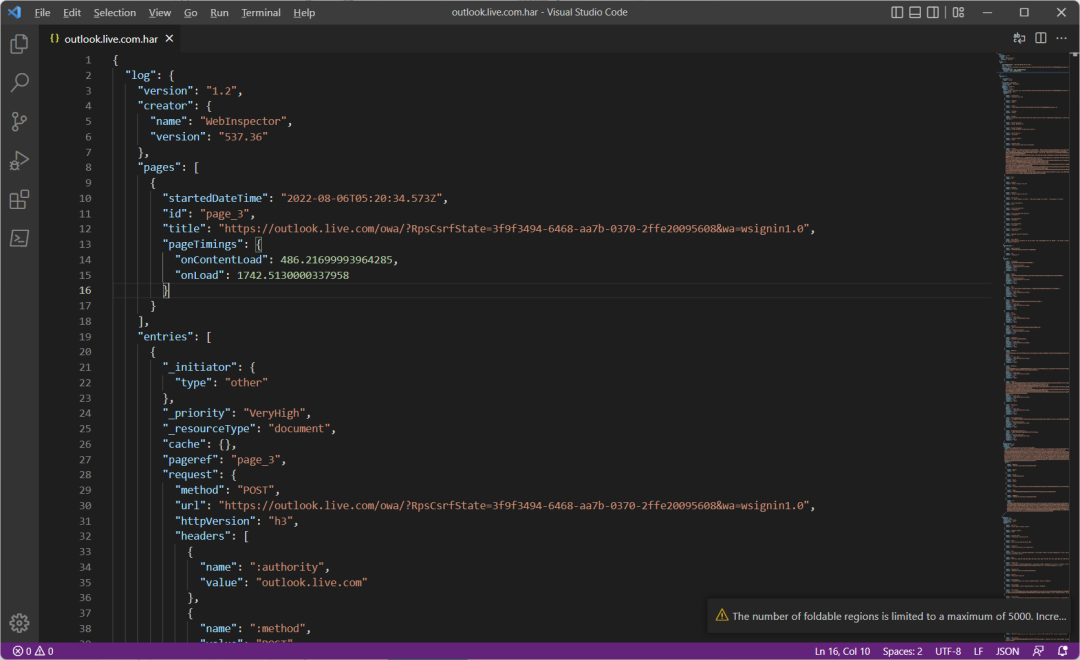Open the Terminal menu
The width and height of the screenshot is (1080, 660).
coord(261,12)
